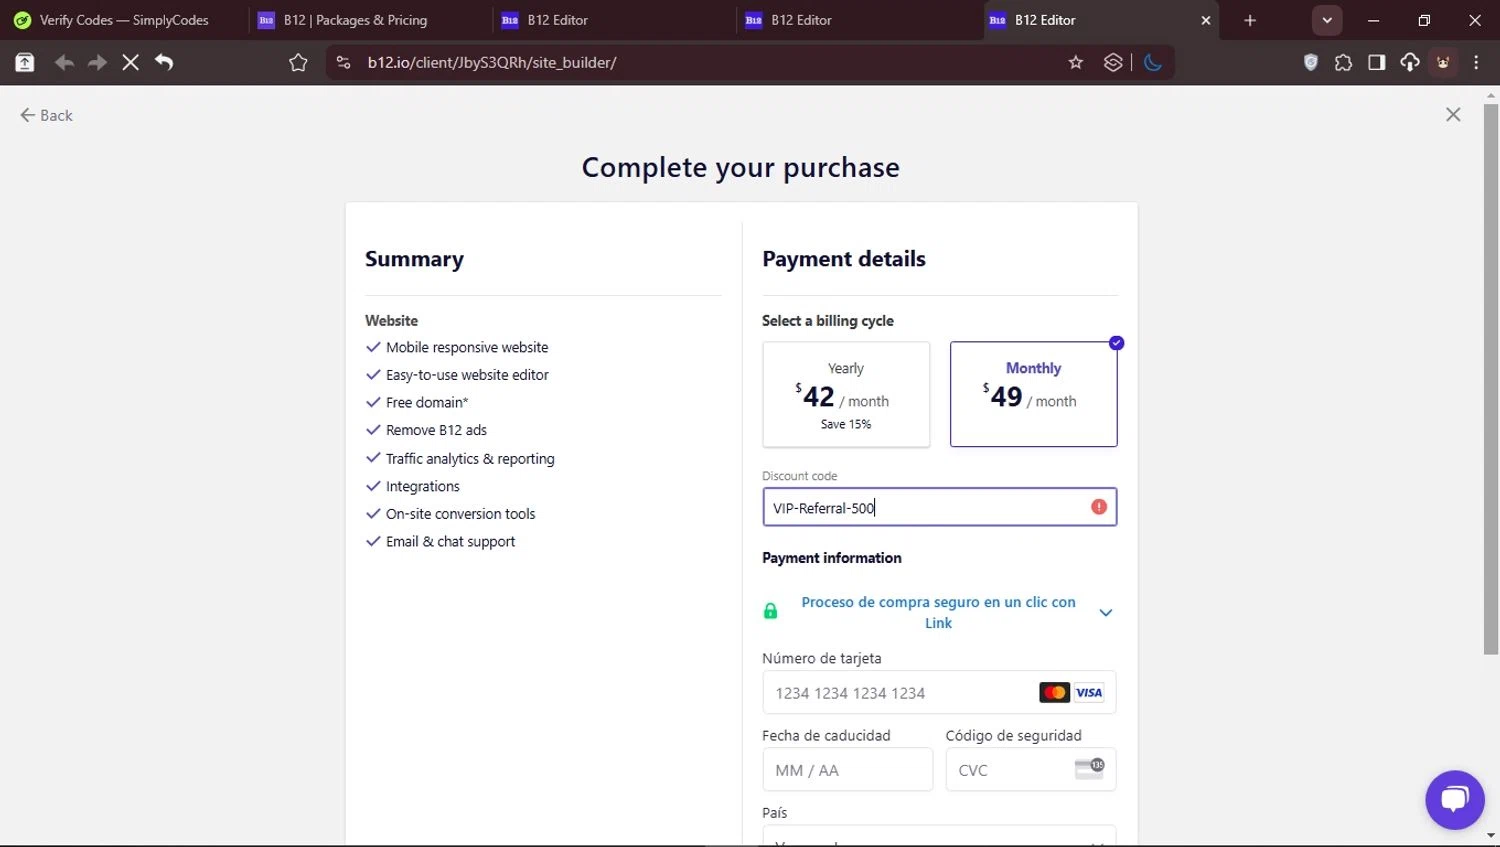
Task: Click the red error icon in discount field
Action: tap(1099, 507)
